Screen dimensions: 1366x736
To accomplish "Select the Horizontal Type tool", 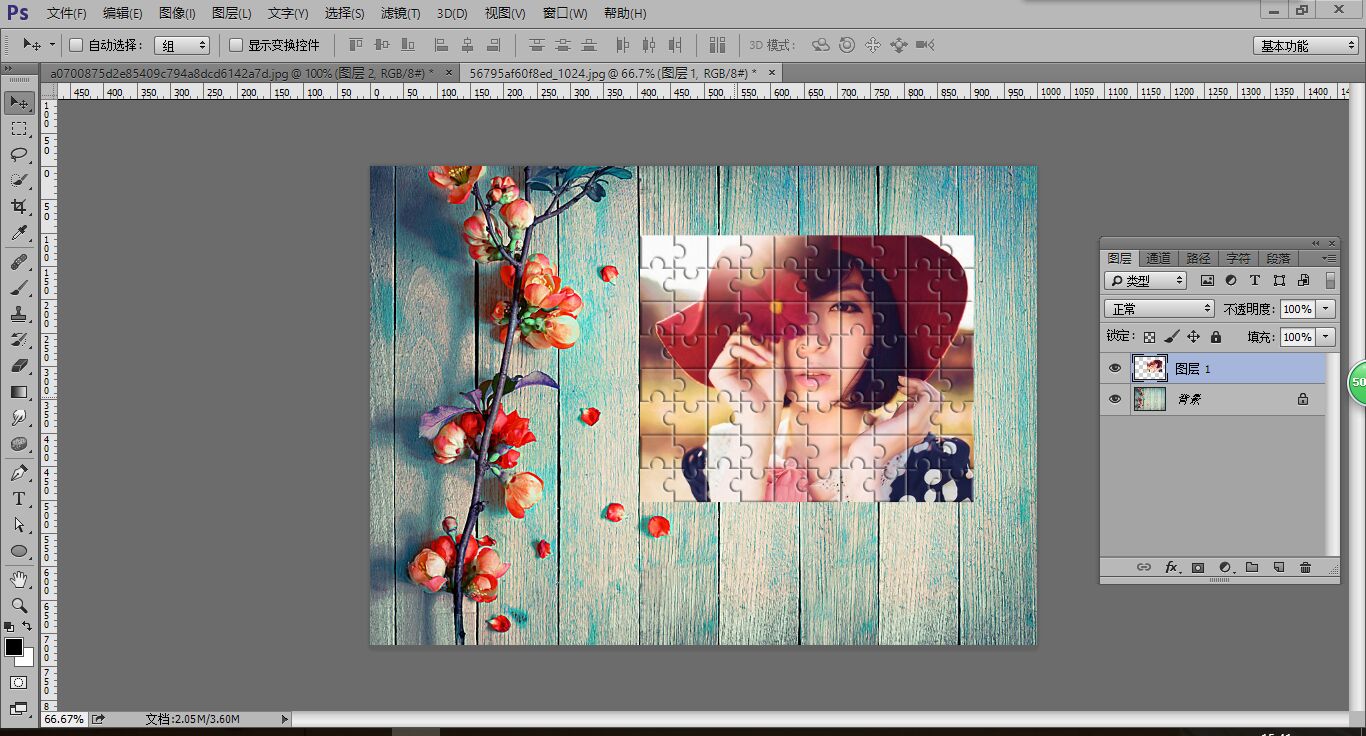I will (x=19, y=498).
